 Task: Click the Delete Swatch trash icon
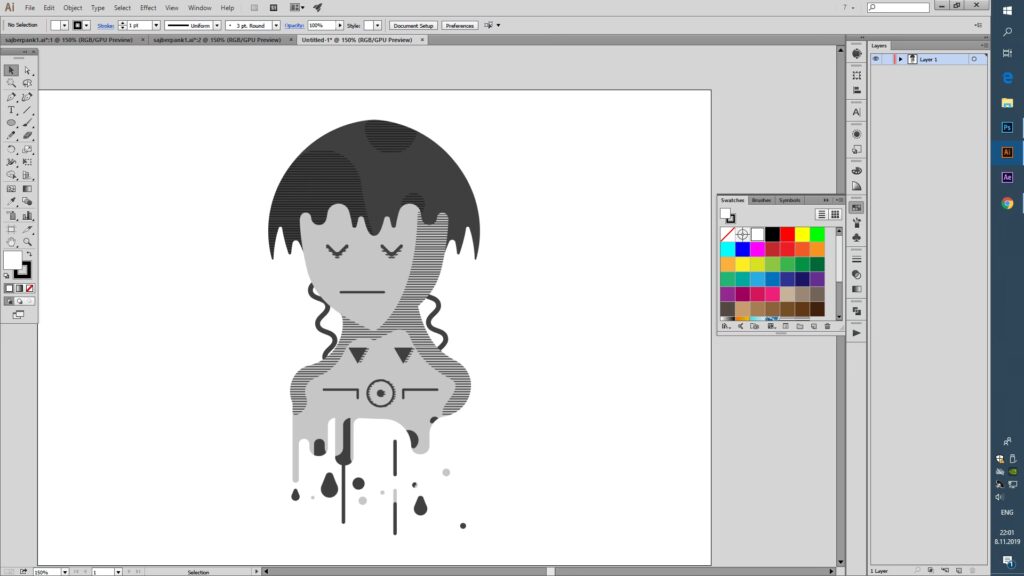(x=827, y=326)
